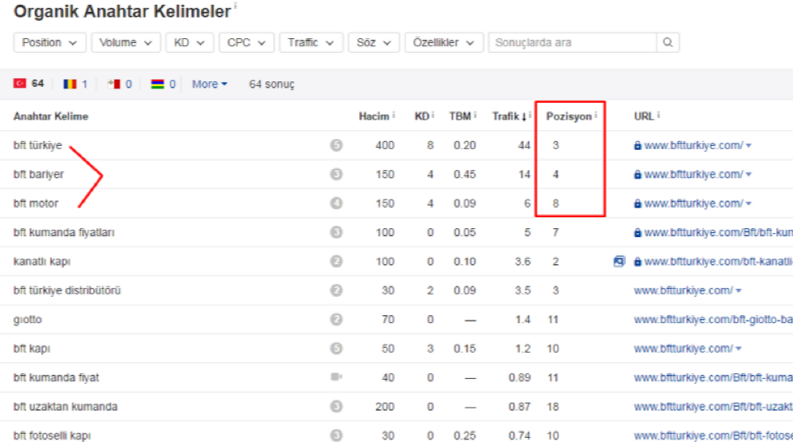793x446 pixels.
Task: Open the bft motor keyword link
Action: tap(35, 203)
